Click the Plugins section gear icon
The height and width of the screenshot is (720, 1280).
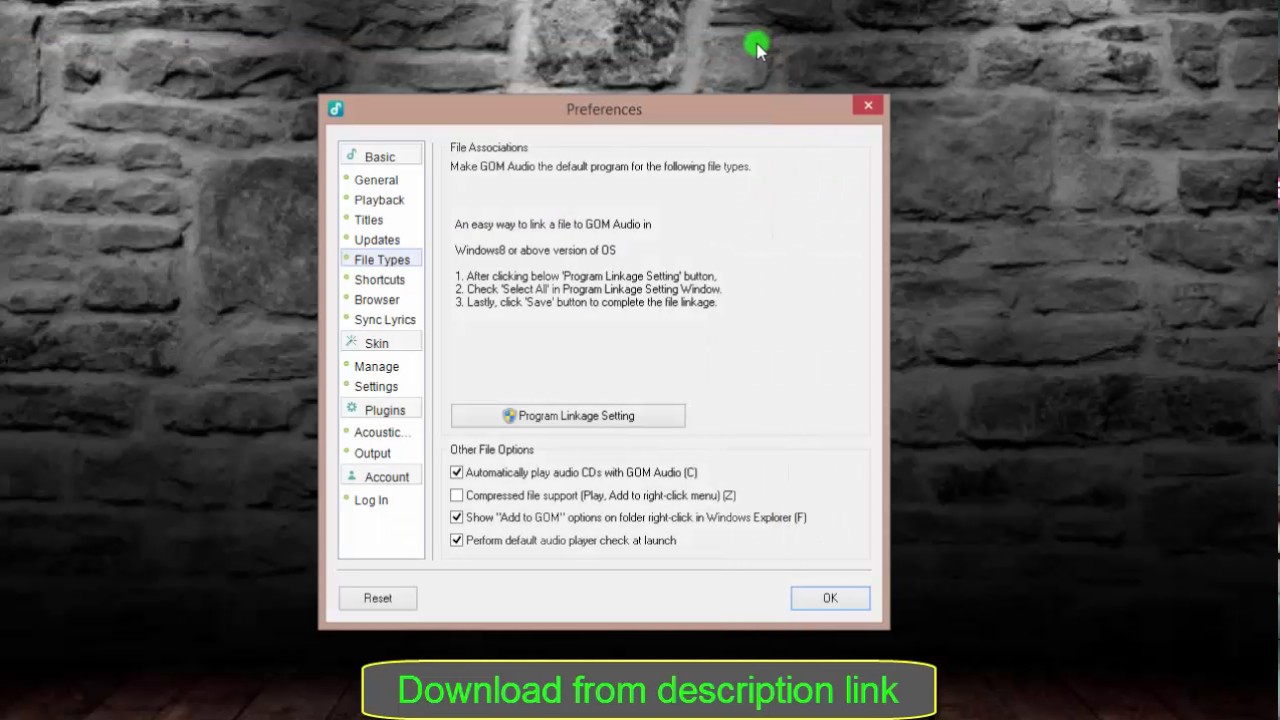(351, 409)
